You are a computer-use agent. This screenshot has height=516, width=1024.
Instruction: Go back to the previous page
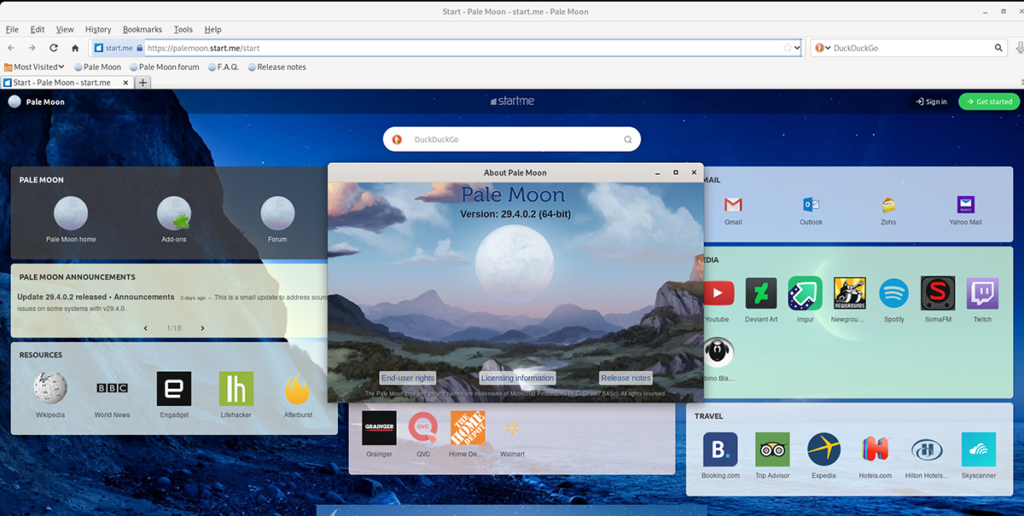coord(11,48)
